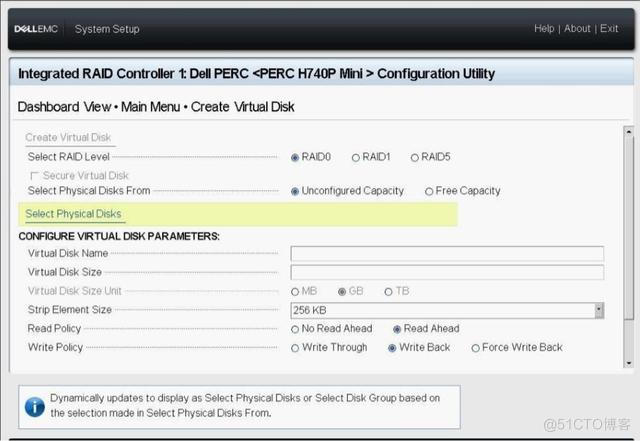
Task: Click the Virtual Disk Name field
Action: click(x=447, y=254)
